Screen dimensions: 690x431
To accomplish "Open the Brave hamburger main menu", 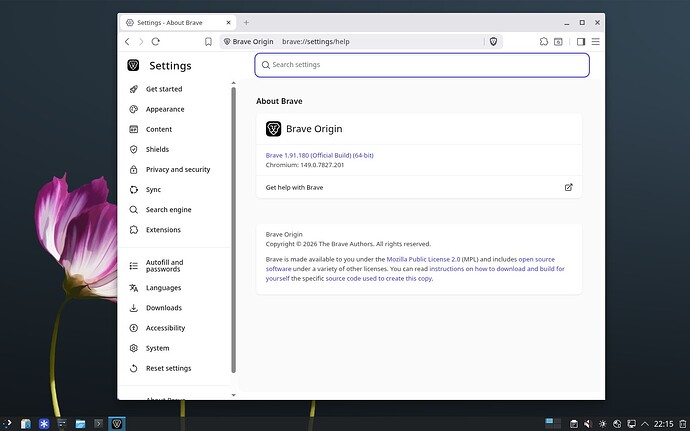I will (595, 41).
